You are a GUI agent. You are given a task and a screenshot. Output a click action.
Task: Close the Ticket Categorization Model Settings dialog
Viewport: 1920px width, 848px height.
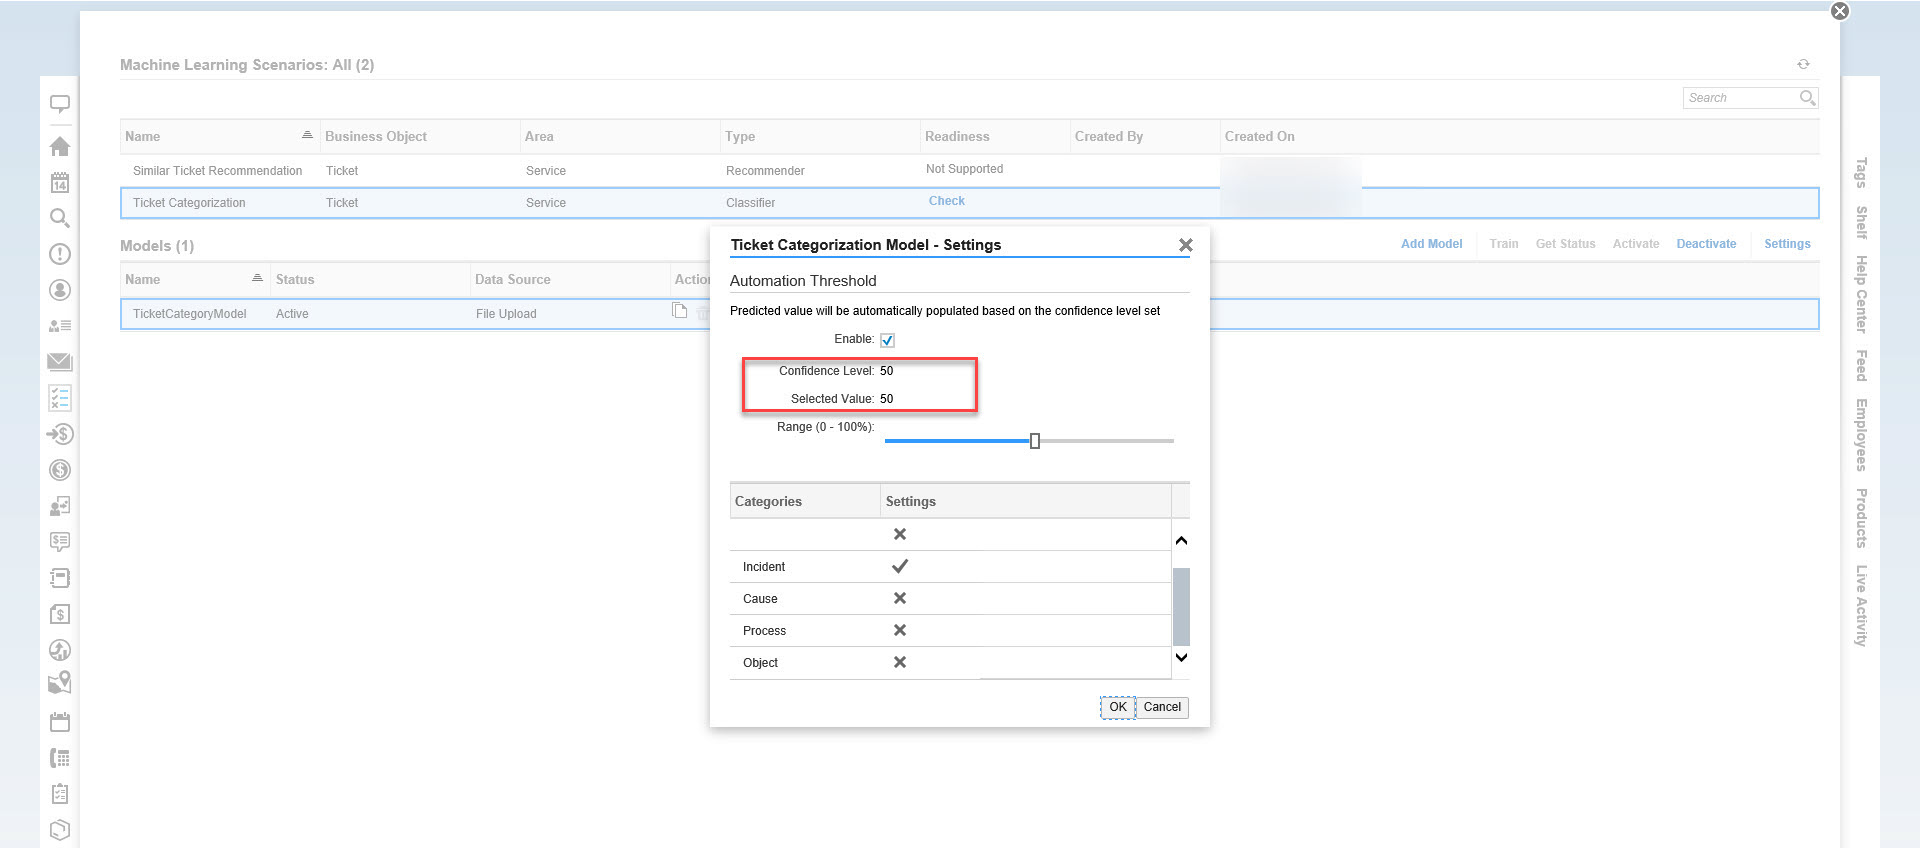click(x=1185, y=245)
